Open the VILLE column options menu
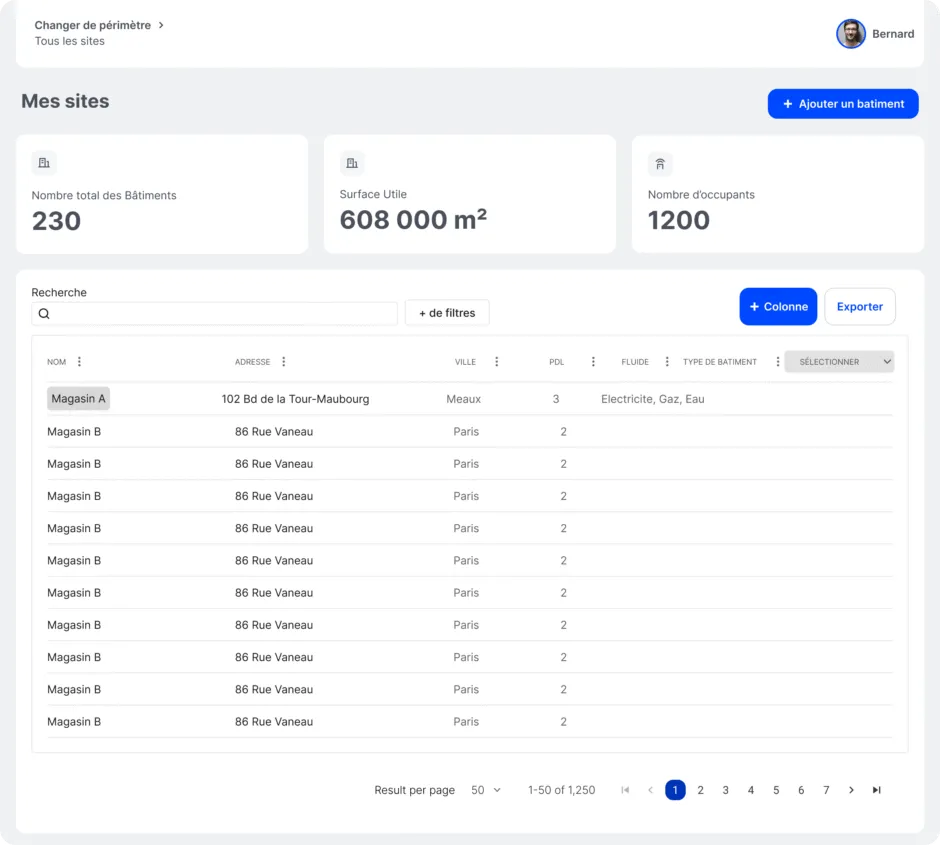This screenshot has width=940, height=845. (x=497, y=362)
